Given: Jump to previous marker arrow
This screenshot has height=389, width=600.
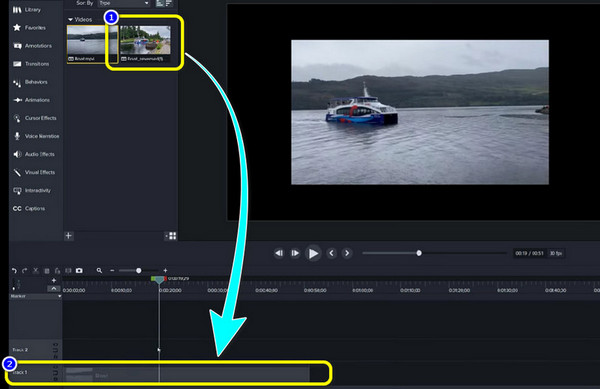Looking at the screenshot, I should pyautogui.click(x=331, y=253).
